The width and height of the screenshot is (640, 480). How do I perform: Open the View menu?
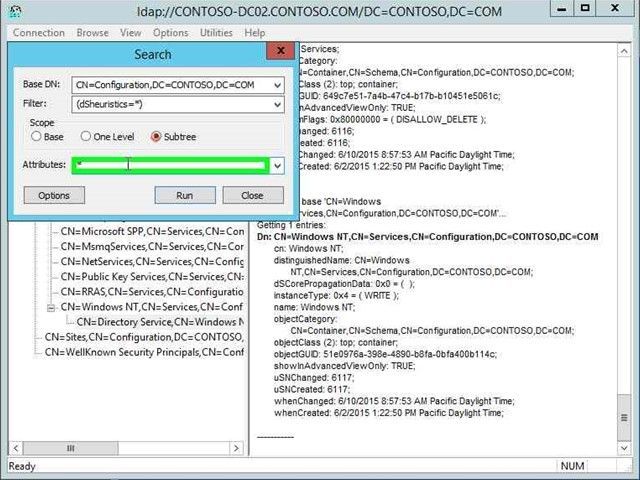(x=131, y=33)
